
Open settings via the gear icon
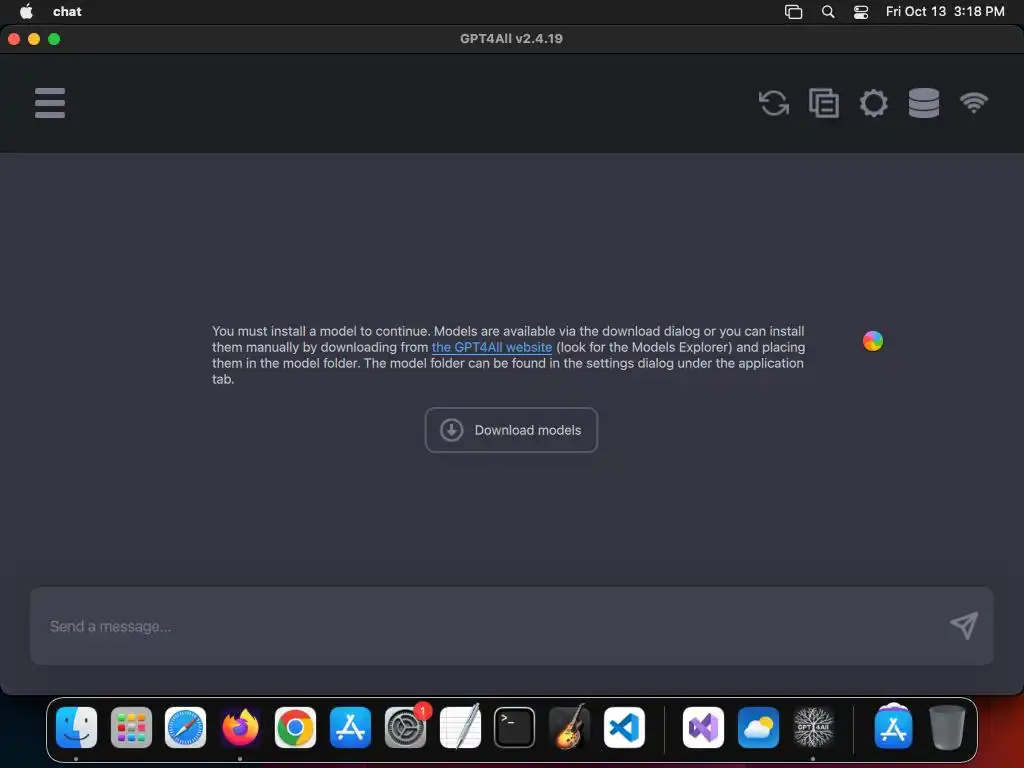pos(874,103)
